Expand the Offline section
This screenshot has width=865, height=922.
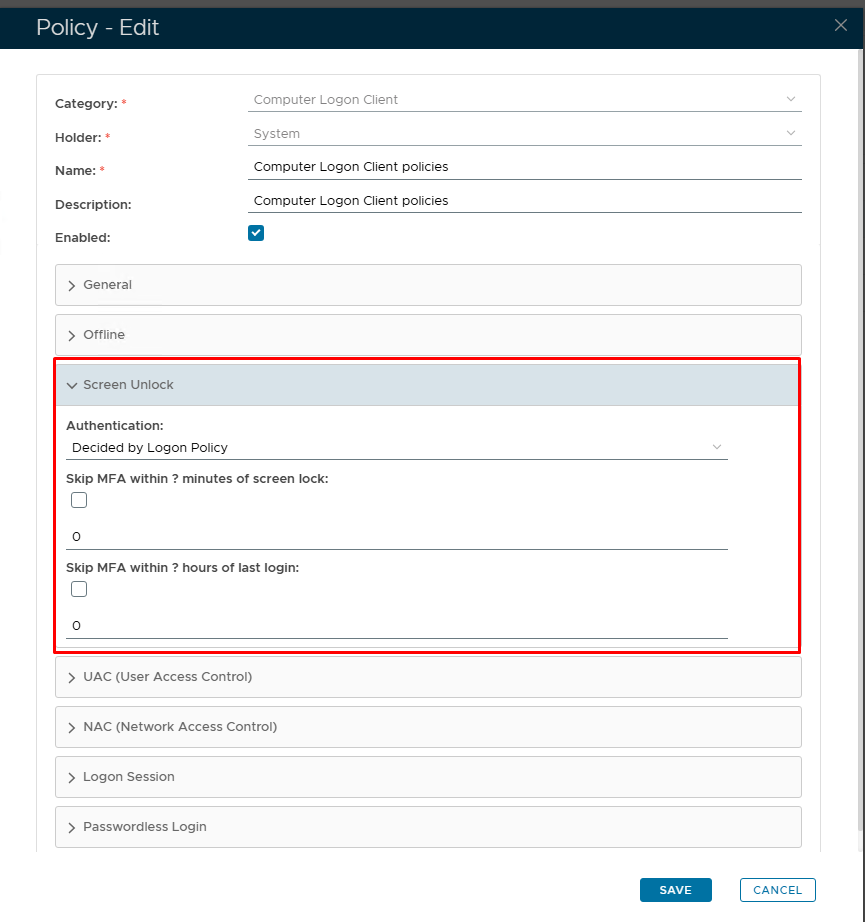point(428,335)
